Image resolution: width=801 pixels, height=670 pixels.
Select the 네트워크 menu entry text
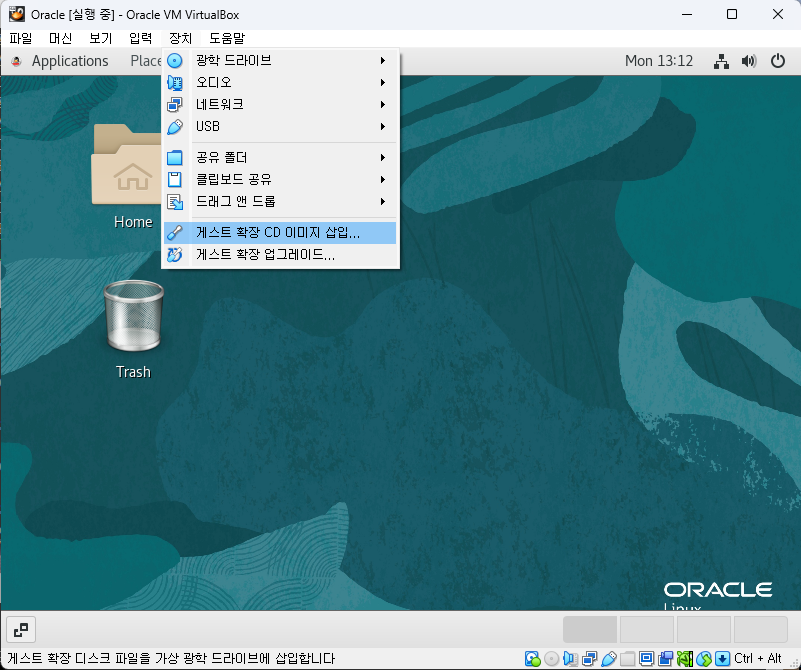[220, 105]
